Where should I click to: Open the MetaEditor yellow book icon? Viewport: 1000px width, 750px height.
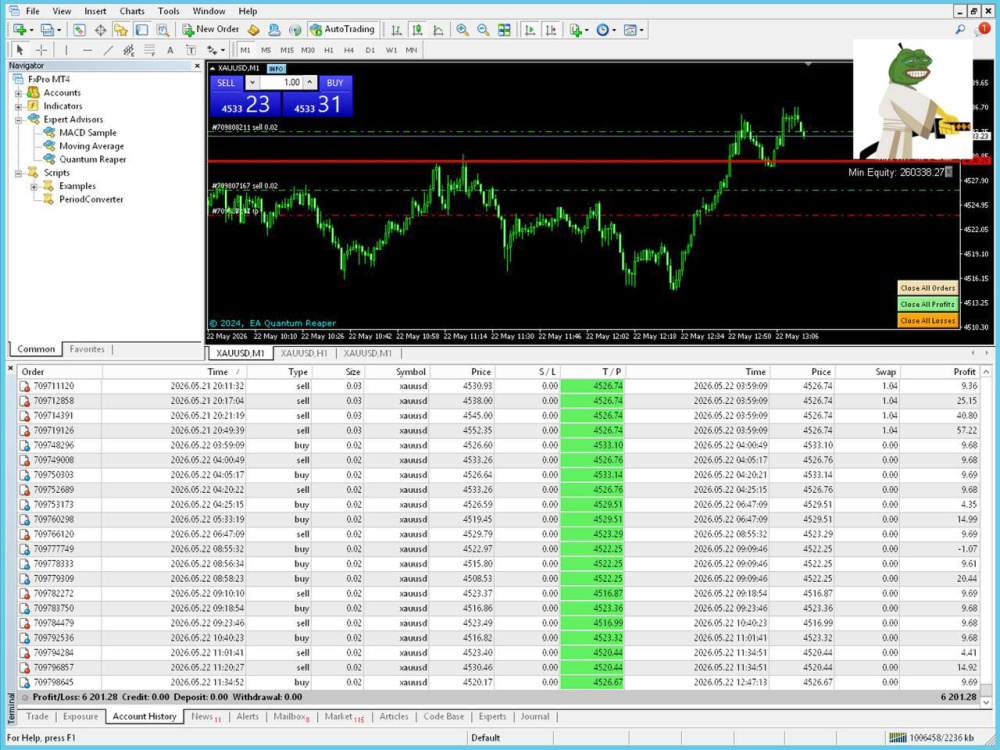click(254, 29)
